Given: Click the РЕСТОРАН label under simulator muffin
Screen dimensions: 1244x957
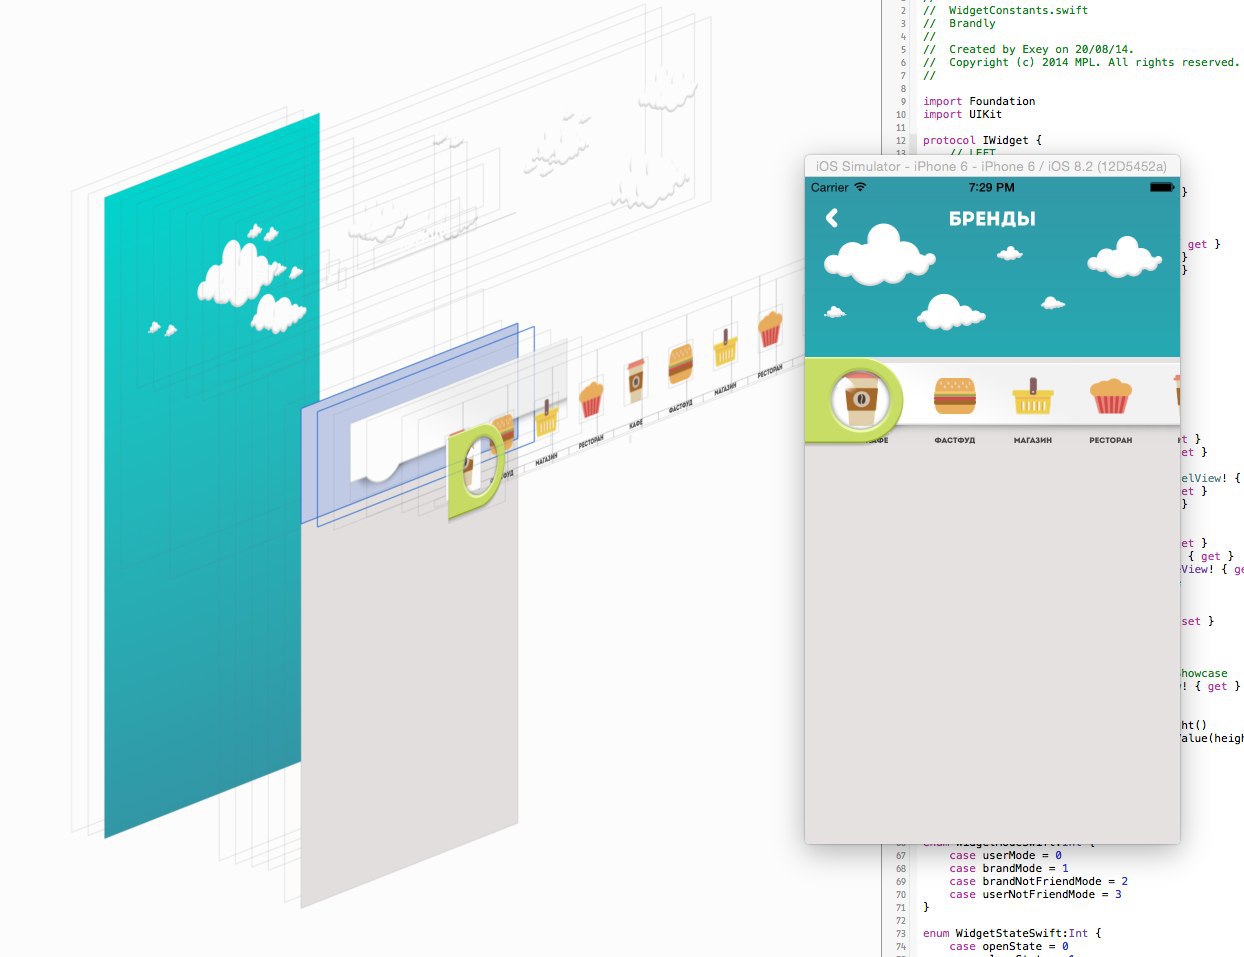Looking at the screenshot, I should click(1110, 440).
